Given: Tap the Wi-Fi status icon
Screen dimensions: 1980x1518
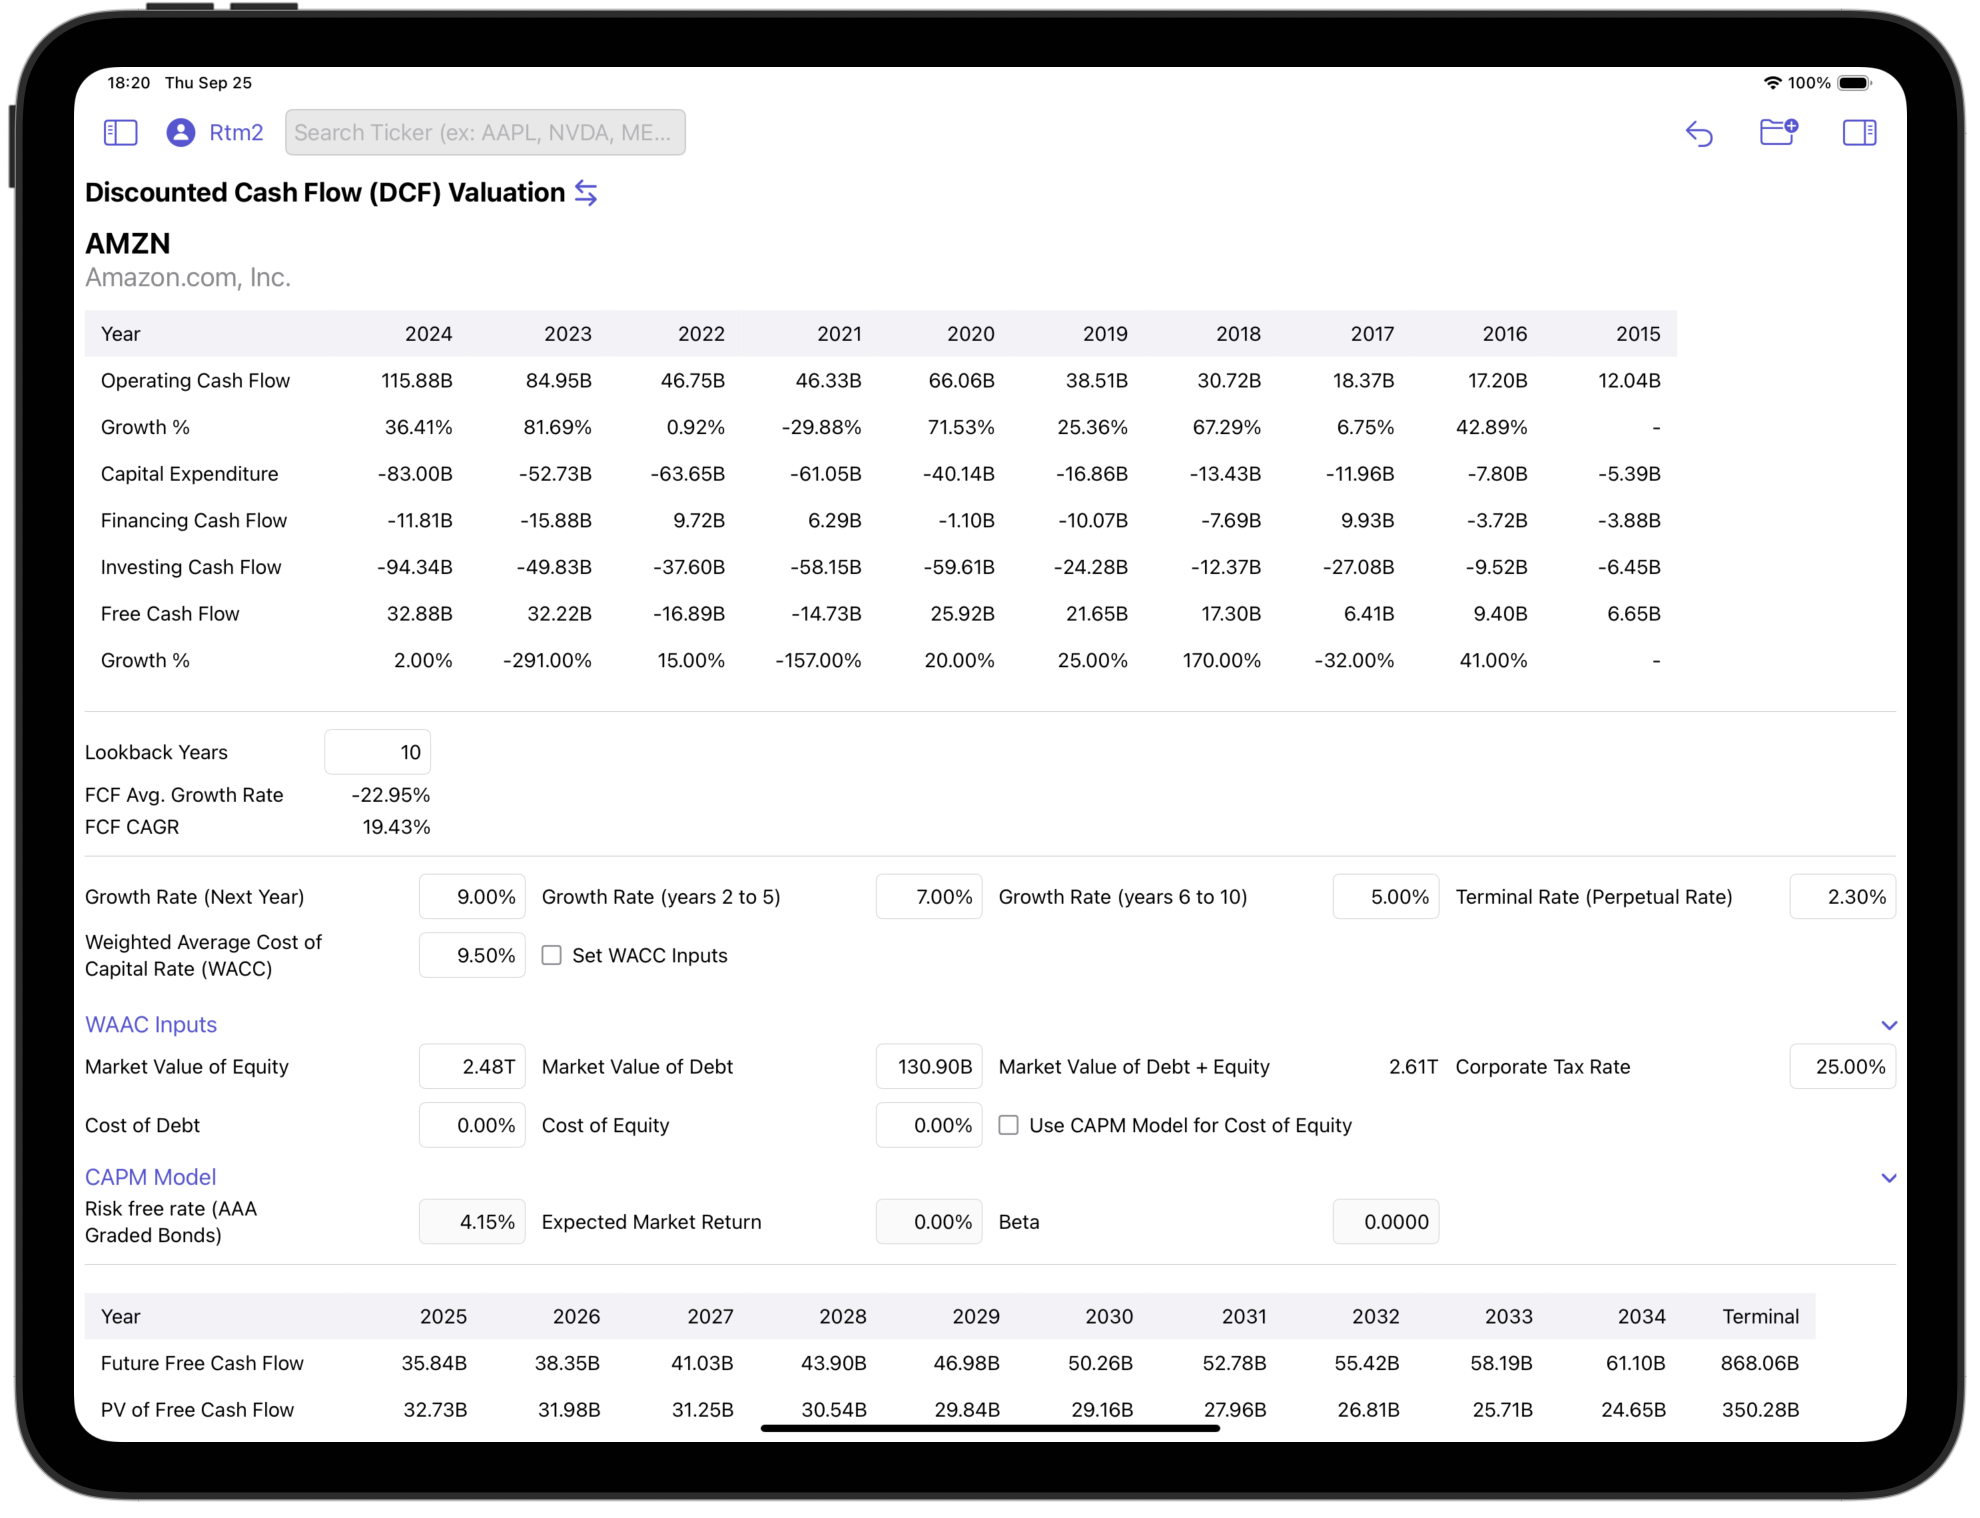Looking at the screenshot, I should pyautogui.click(x=1772, y=83).
